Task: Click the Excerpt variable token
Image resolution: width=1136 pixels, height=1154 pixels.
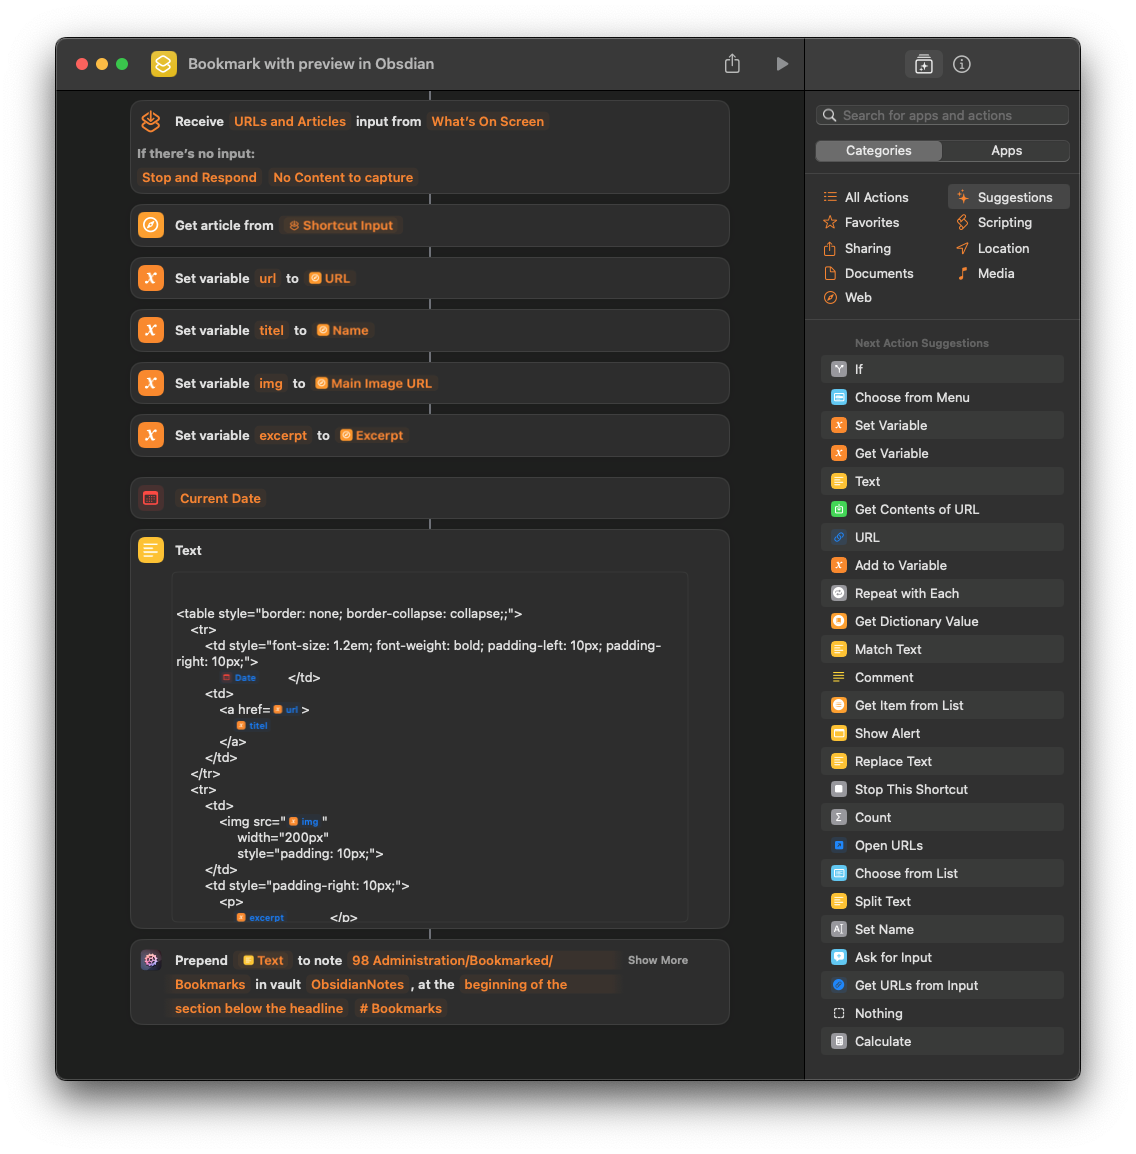Action: tap(372, 436)
